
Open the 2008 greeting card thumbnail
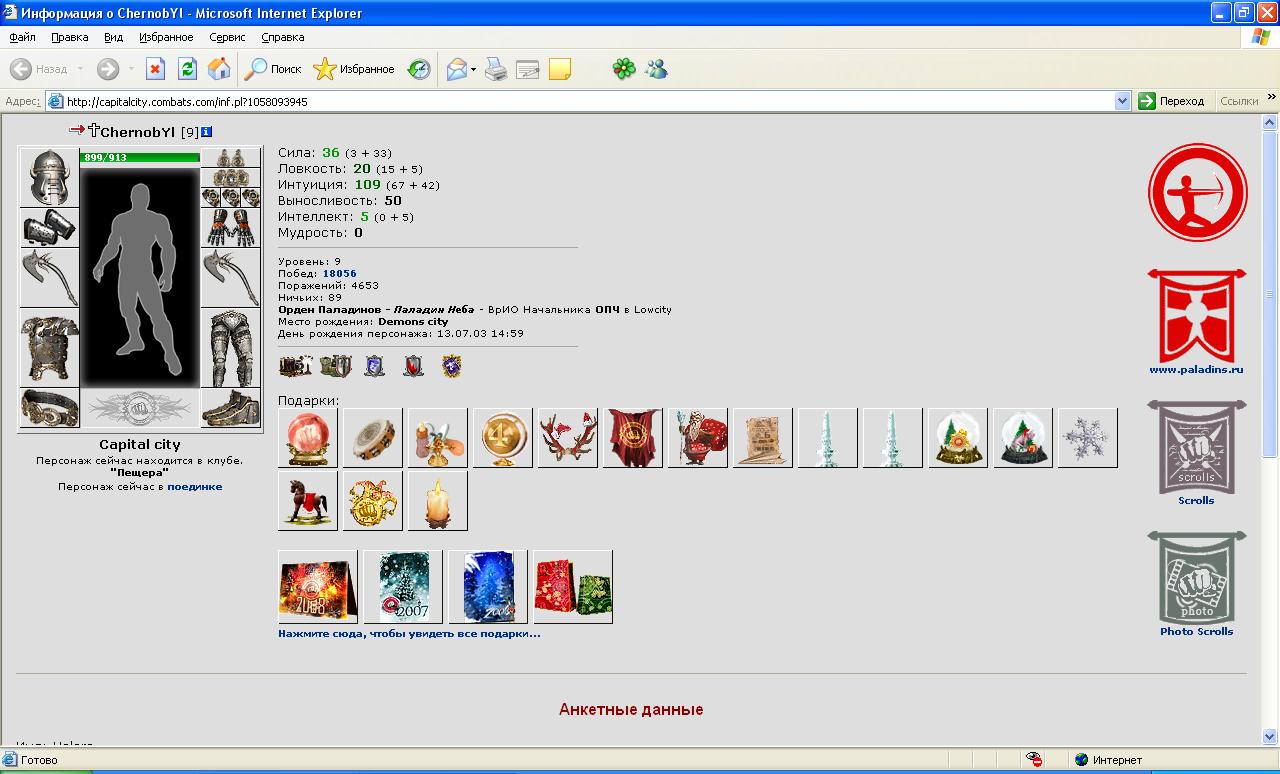pyautogui.click(x=318, y=587)
